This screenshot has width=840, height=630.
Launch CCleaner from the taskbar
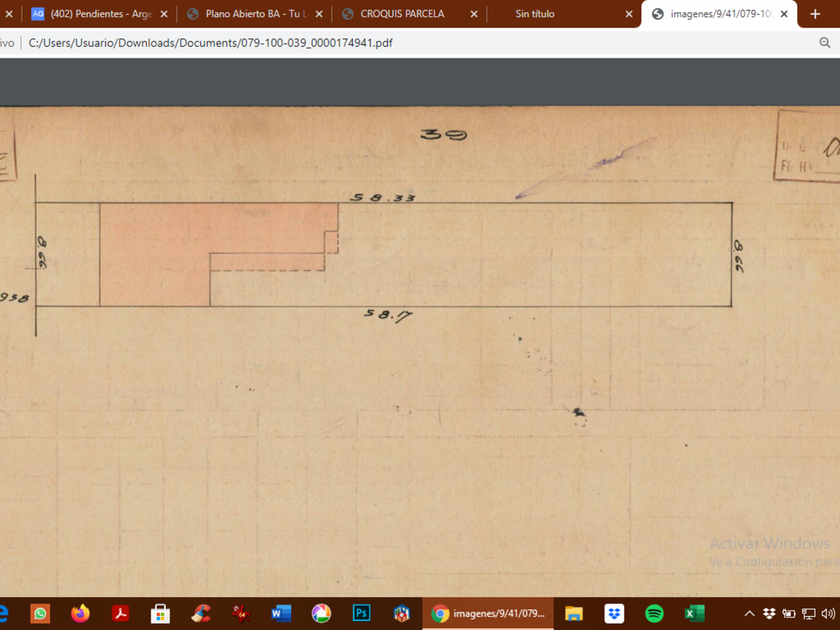tap(201, 613)
